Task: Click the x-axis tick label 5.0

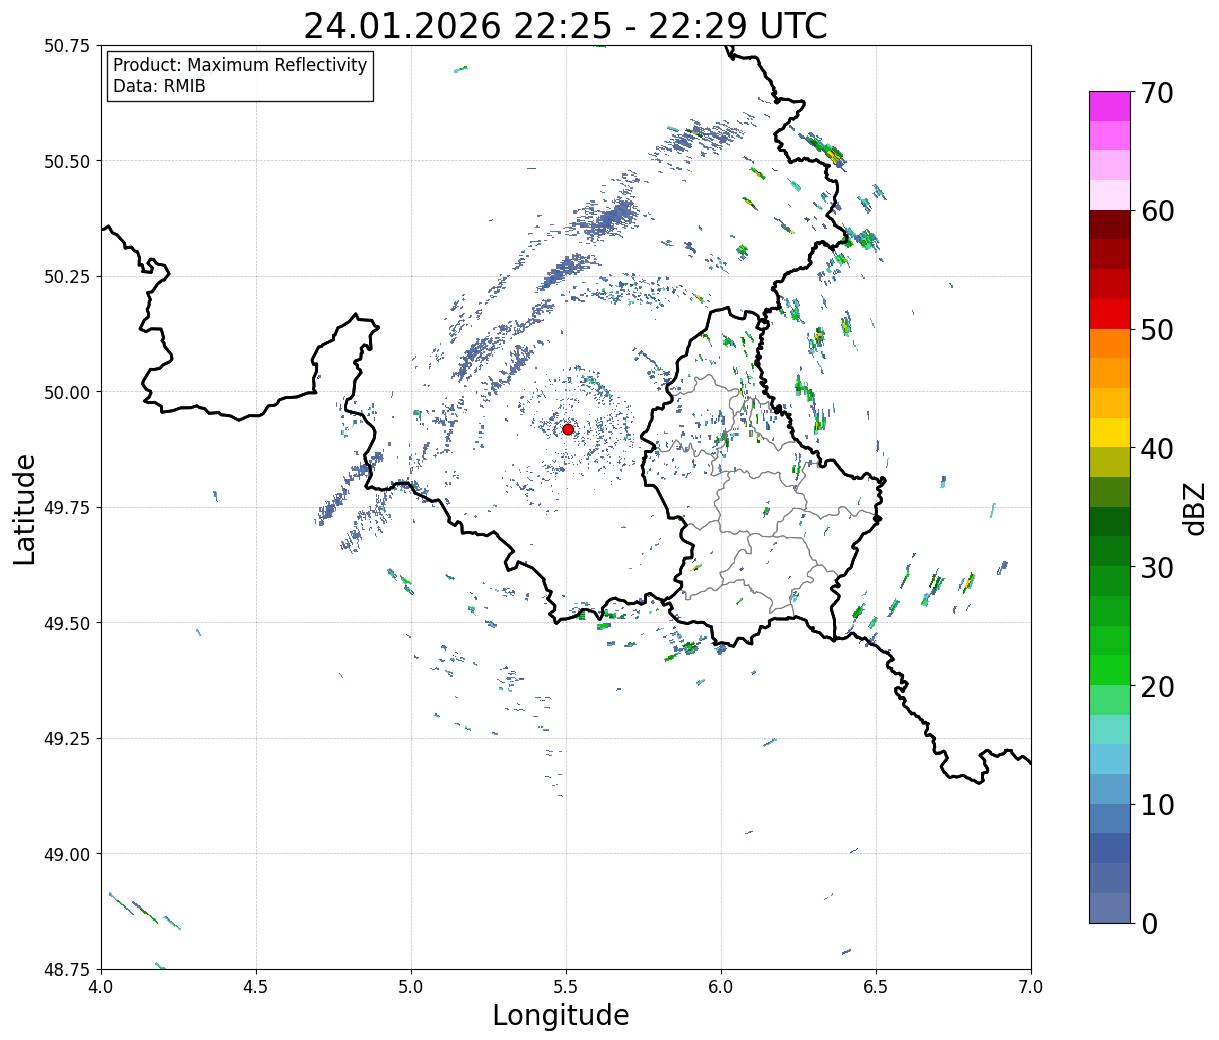Action: pos(411,986)
